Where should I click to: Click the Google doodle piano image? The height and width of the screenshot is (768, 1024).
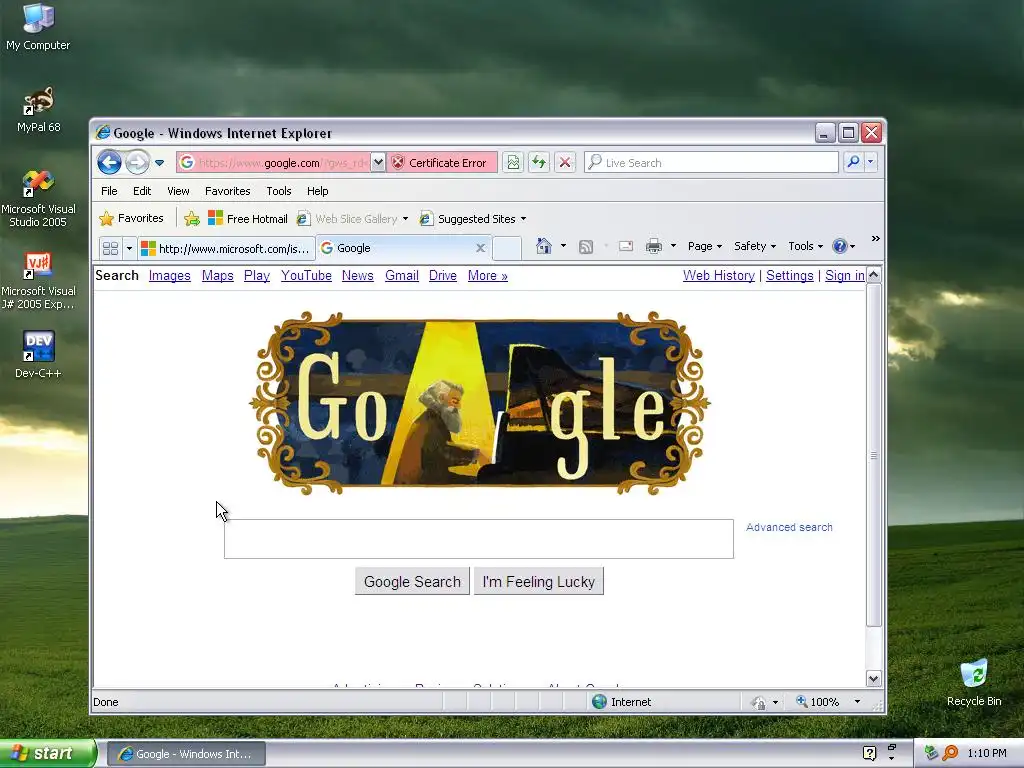(479, 402)
